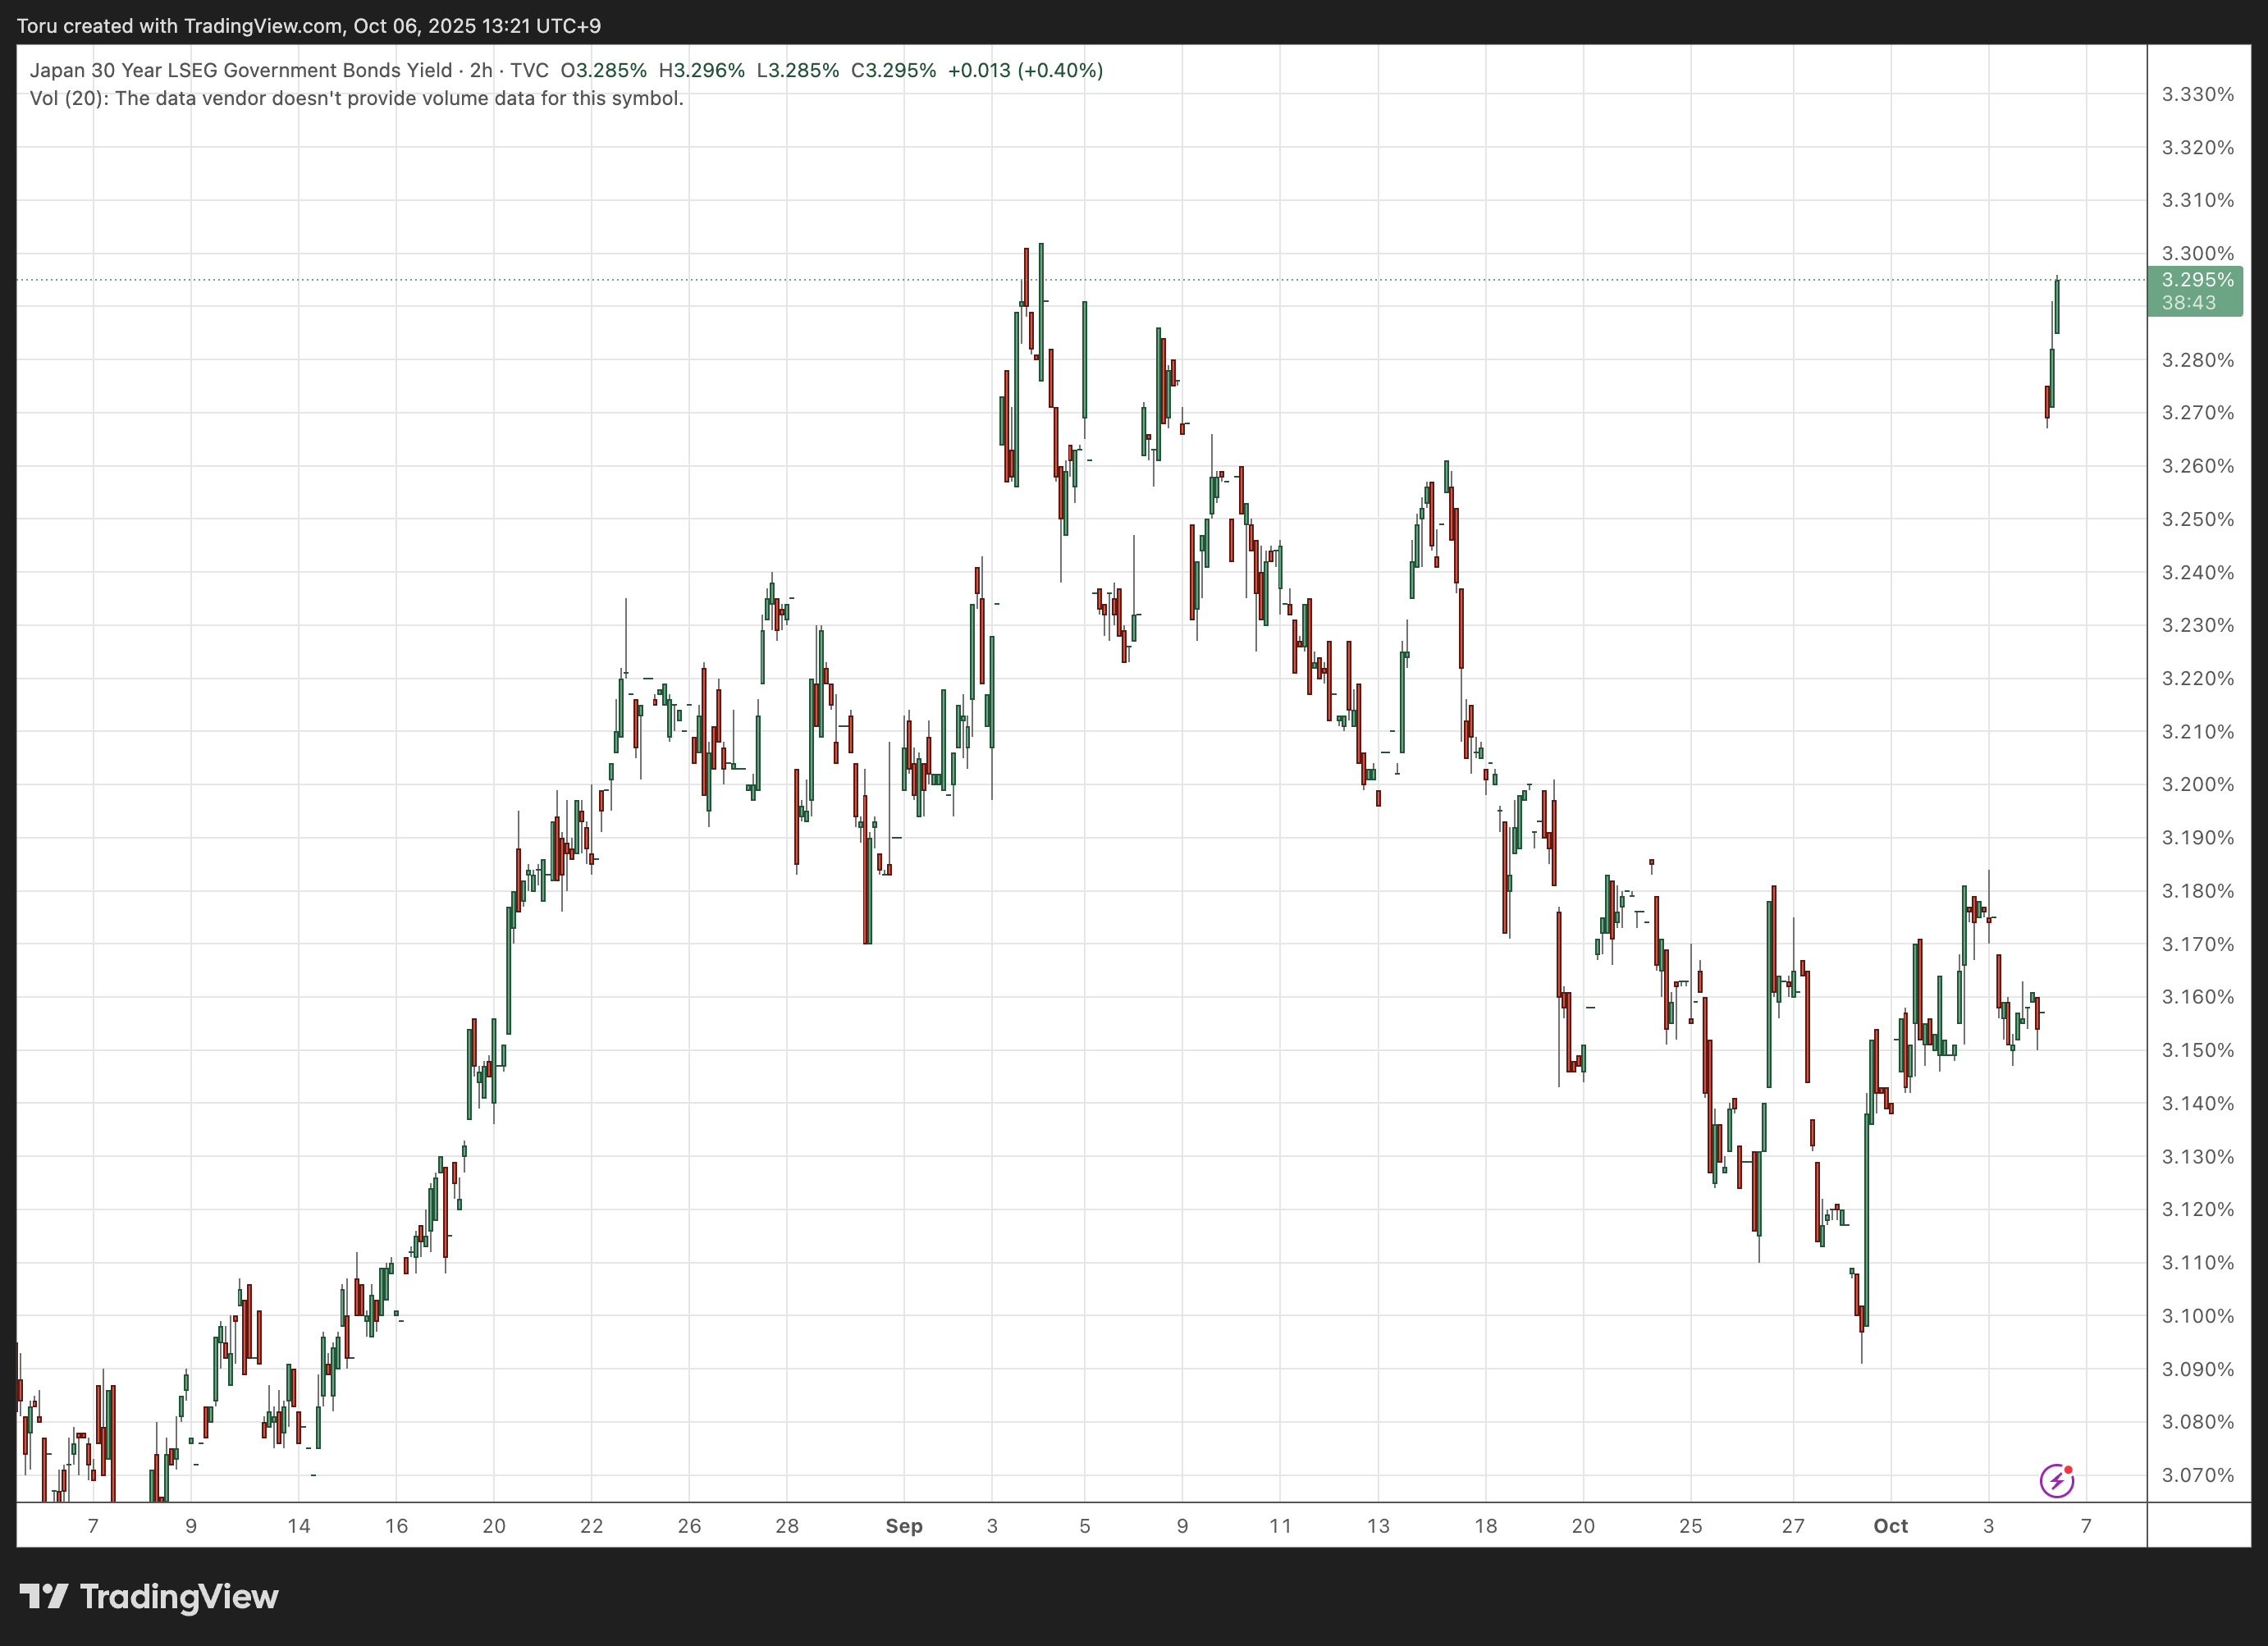Click the 3.330% price axis label
This screenshot has width=2268, height=1646.
point(2197,95)
